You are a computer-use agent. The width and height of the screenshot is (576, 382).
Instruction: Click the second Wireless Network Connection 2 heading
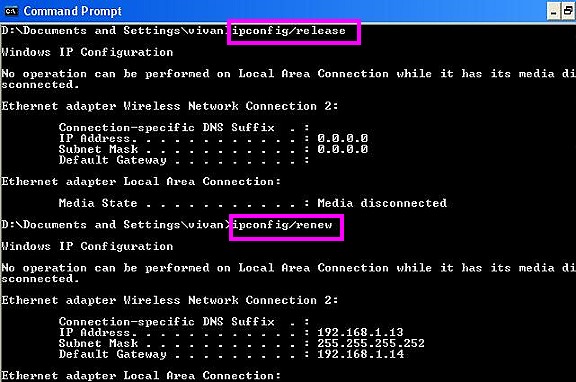pyautogui.click(x=169, y=300)
